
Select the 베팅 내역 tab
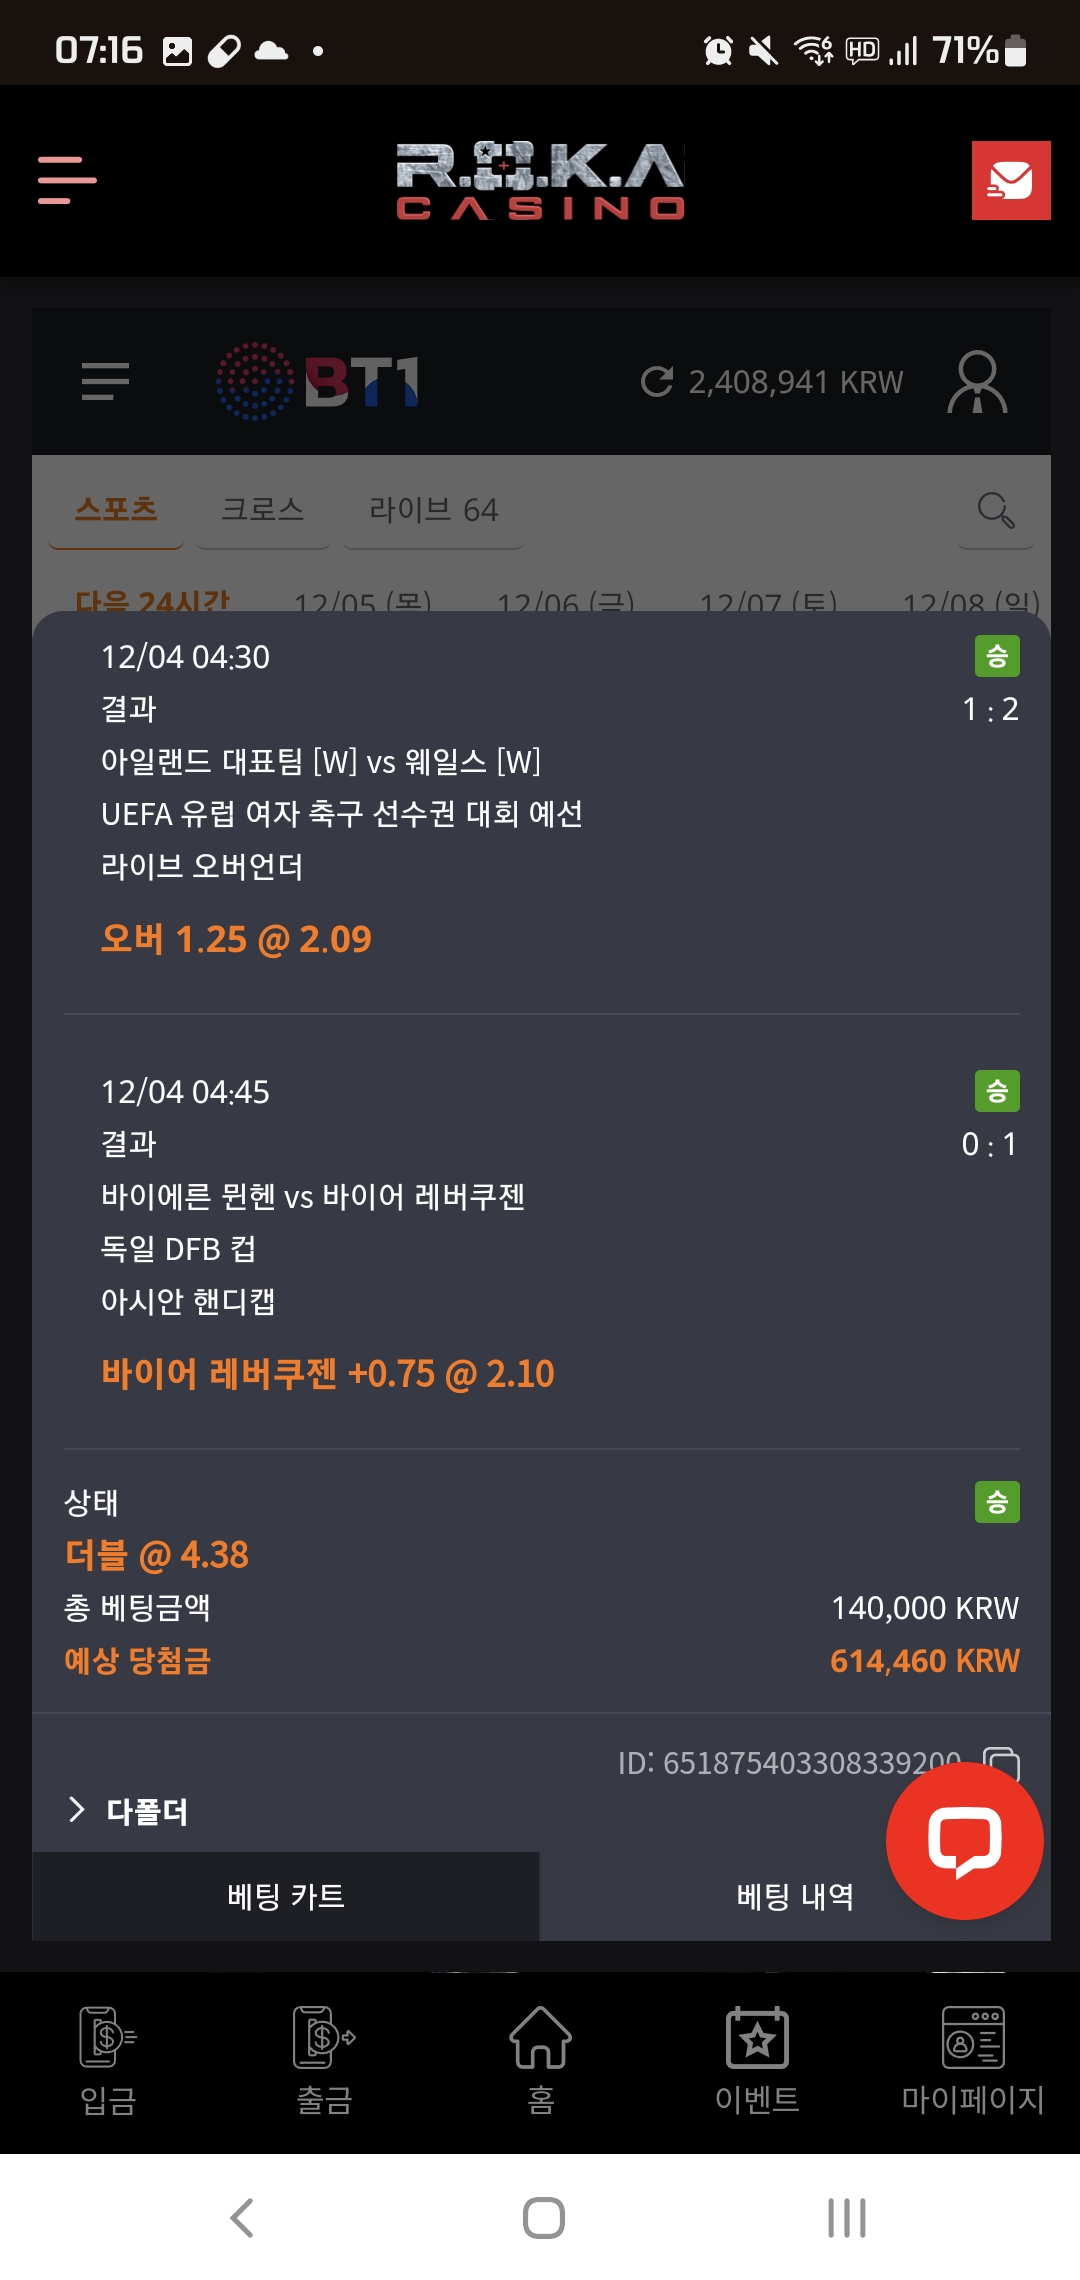795,1896
